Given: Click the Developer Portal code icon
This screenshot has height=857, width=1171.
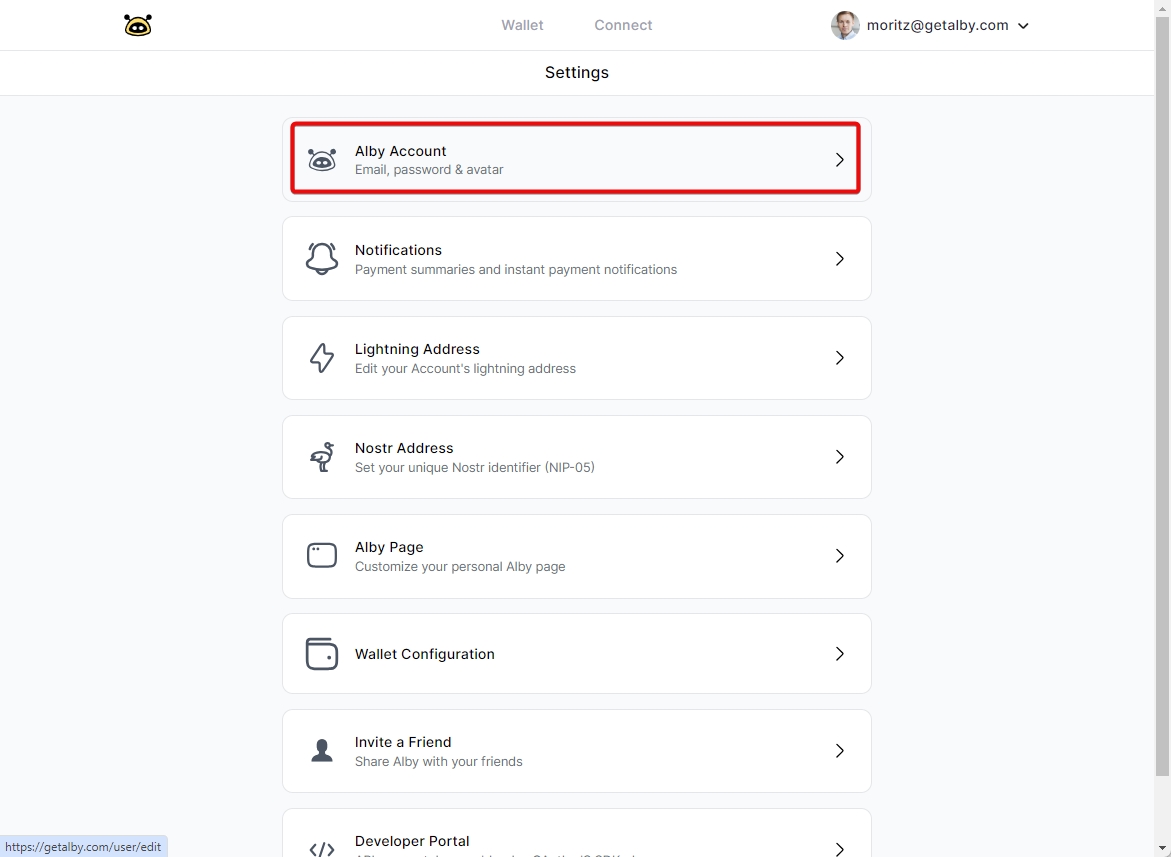Looking at the screenshot, I should pyautogui.click(x=322, y=849).
